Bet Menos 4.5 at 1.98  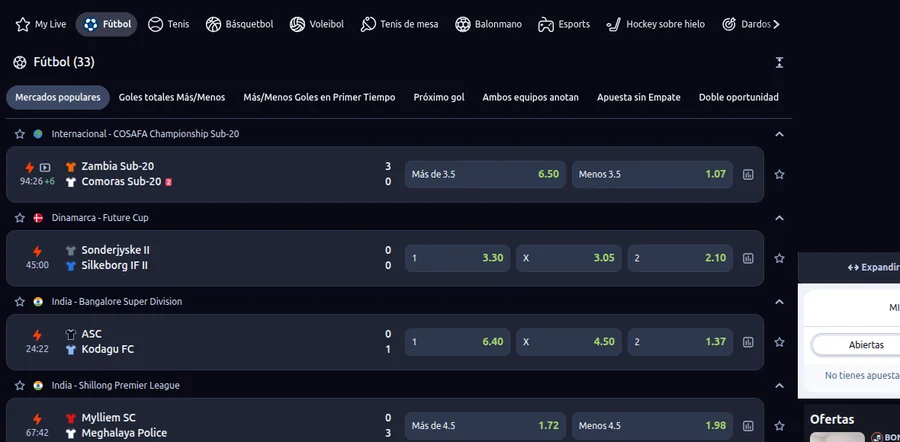click(652, 426)
